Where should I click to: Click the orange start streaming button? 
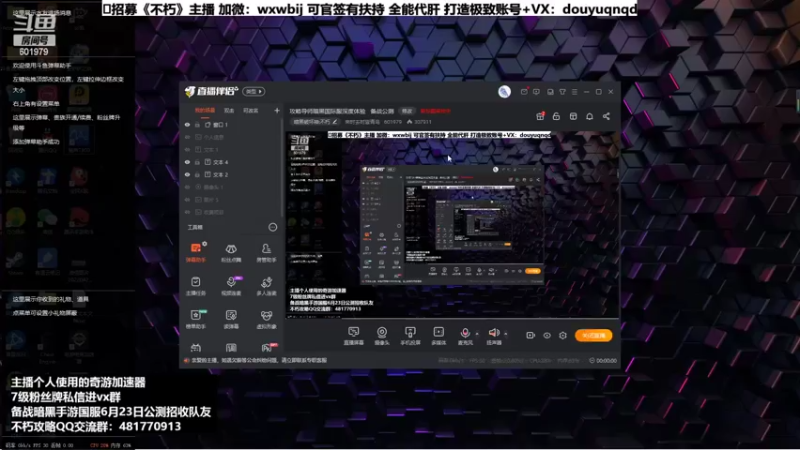[x=593, y=335]
